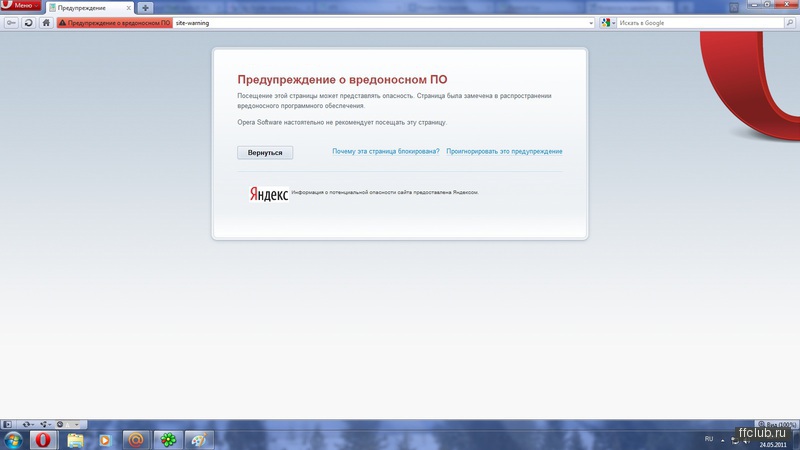Toggle the Opera panels button in status bar
Viewport: 800px width, 450px height.
click(x=7, y=424)
